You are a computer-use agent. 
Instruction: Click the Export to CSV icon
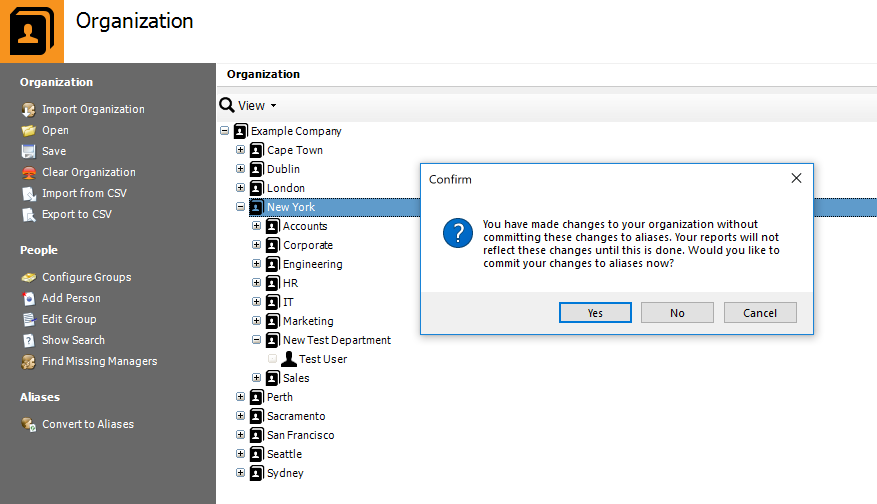[x=29, y=215]
